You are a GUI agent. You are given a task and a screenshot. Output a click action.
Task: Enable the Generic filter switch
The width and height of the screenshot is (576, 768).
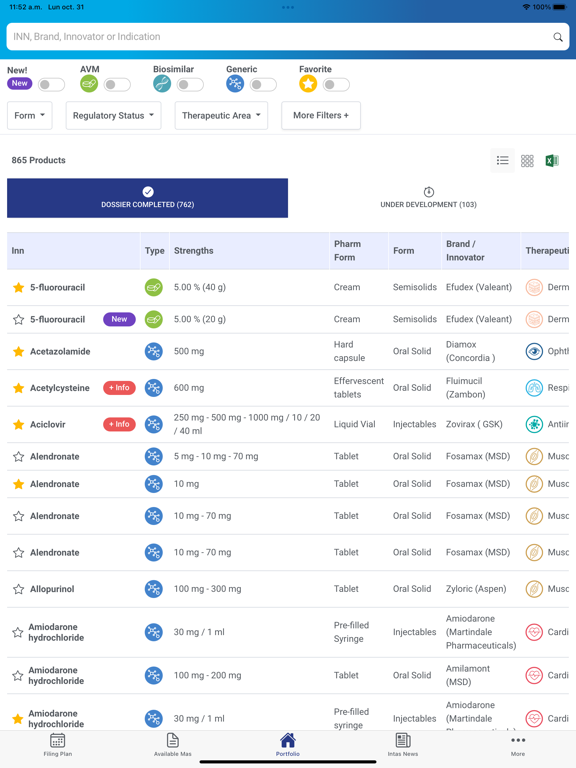[263, 85]
